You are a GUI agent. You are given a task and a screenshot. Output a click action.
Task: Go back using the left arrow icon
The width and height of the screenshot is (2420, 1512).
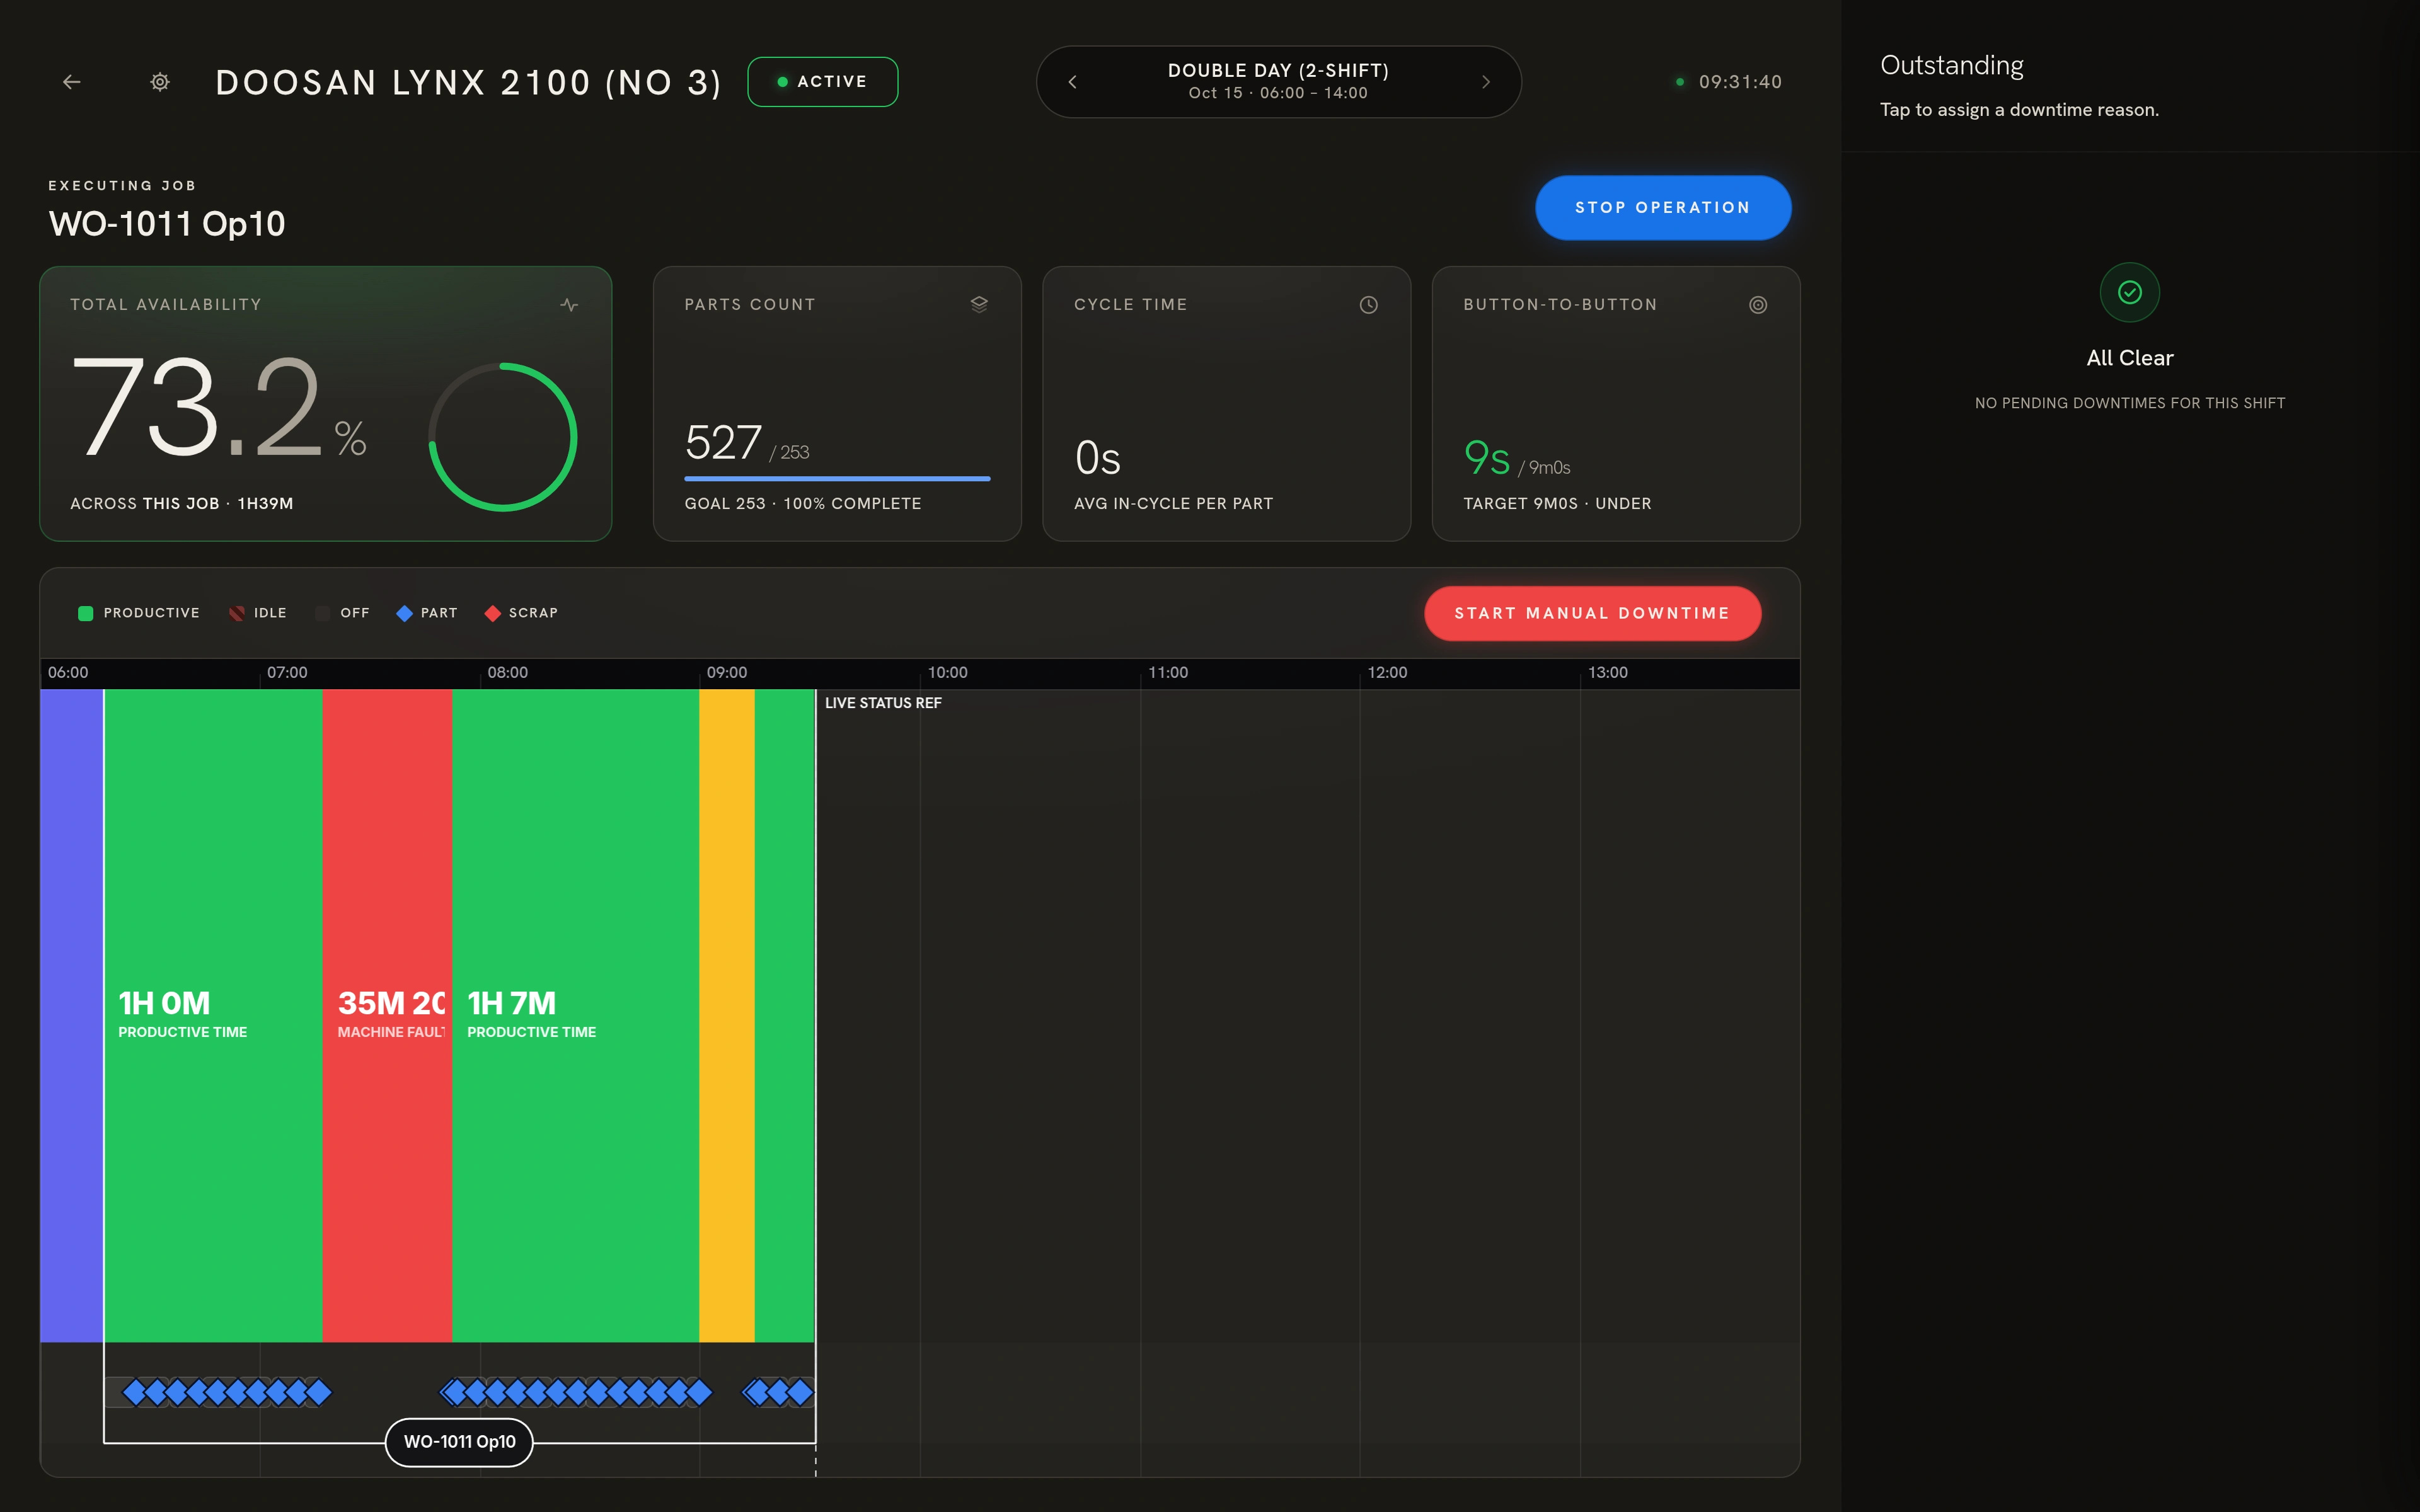click(71, 82)
